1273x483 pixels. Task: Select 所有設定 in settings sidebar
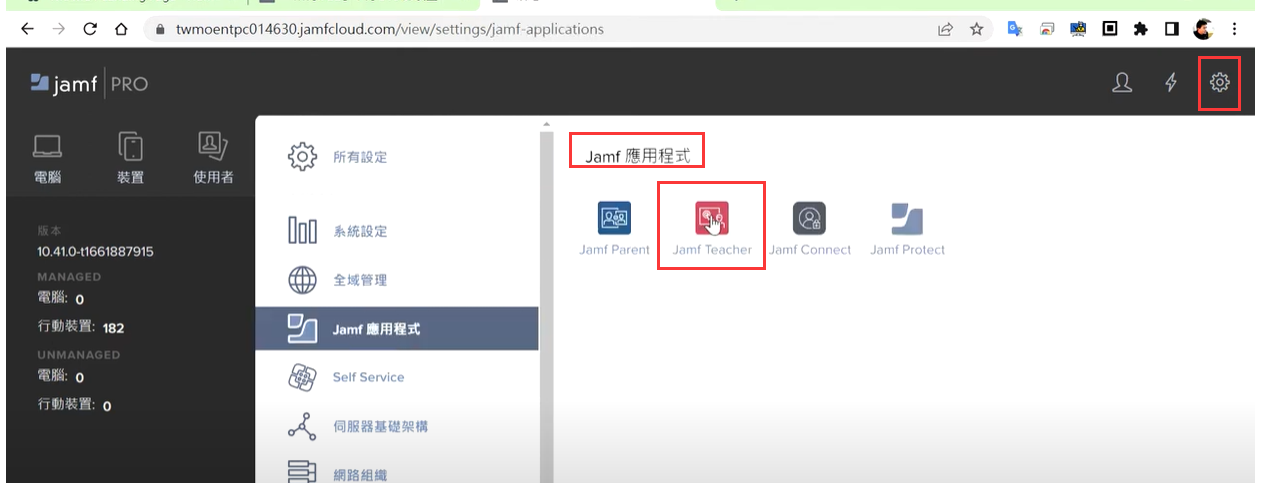click(397, 157)
